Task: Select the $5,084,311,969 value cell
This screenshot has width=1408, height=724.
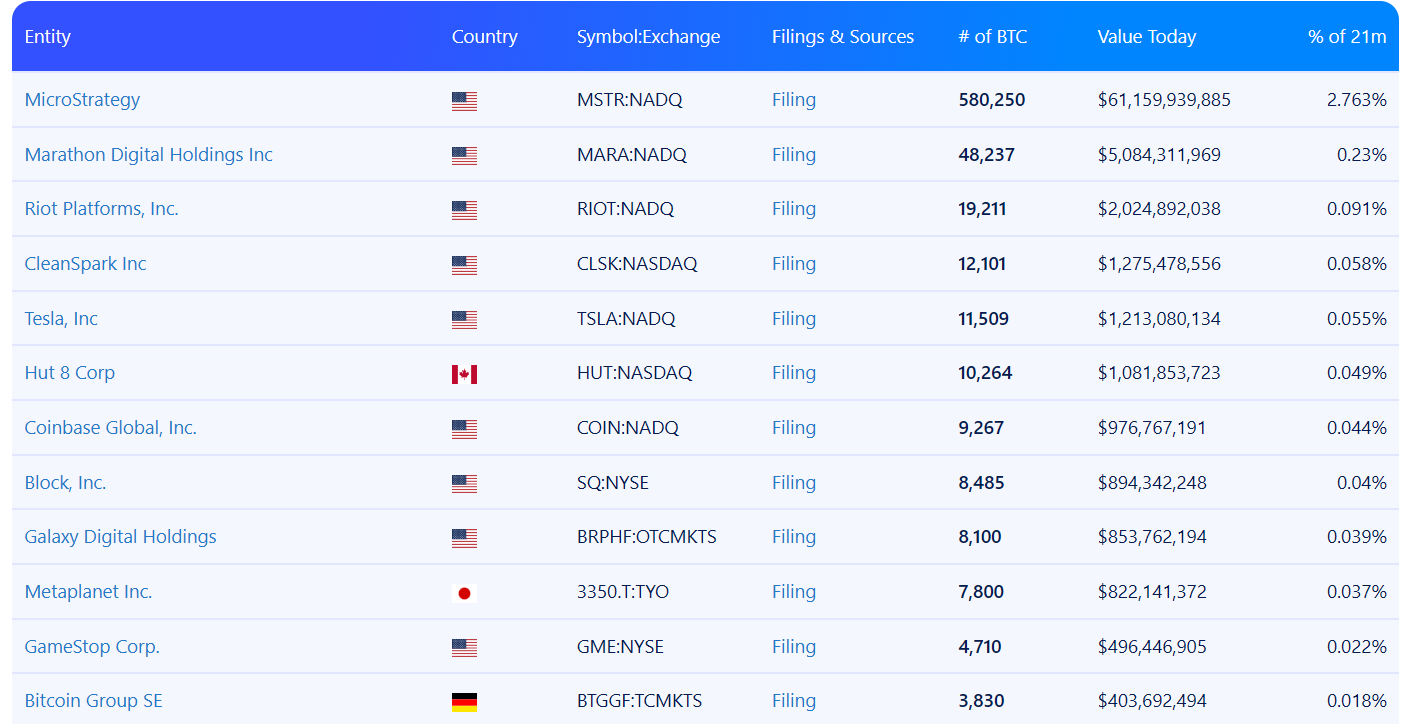Action: tap(1159, 155)
